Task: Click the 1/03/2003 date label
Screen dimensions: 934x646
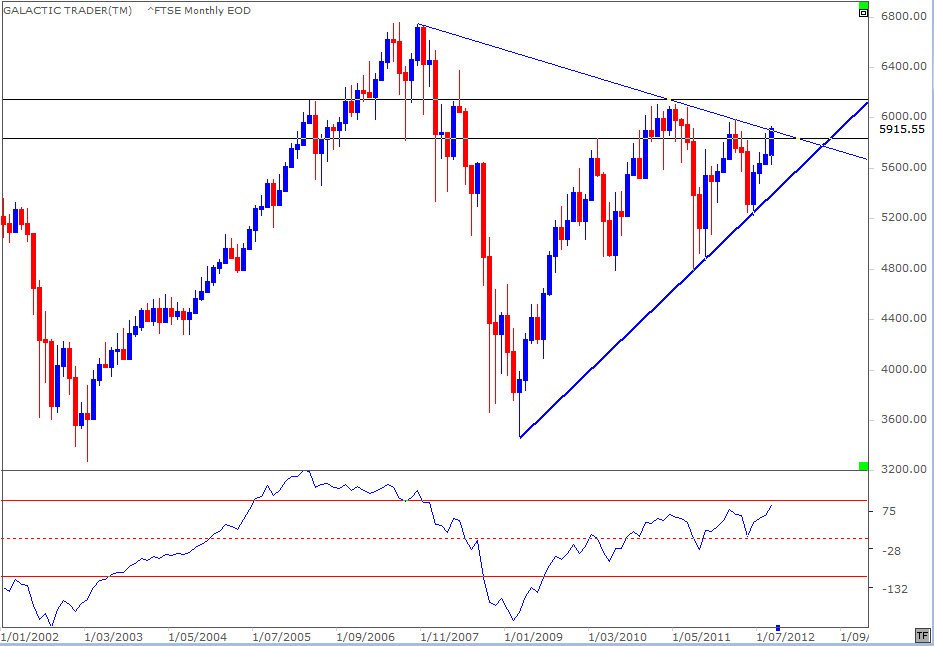Action: (x=113, y=636)
